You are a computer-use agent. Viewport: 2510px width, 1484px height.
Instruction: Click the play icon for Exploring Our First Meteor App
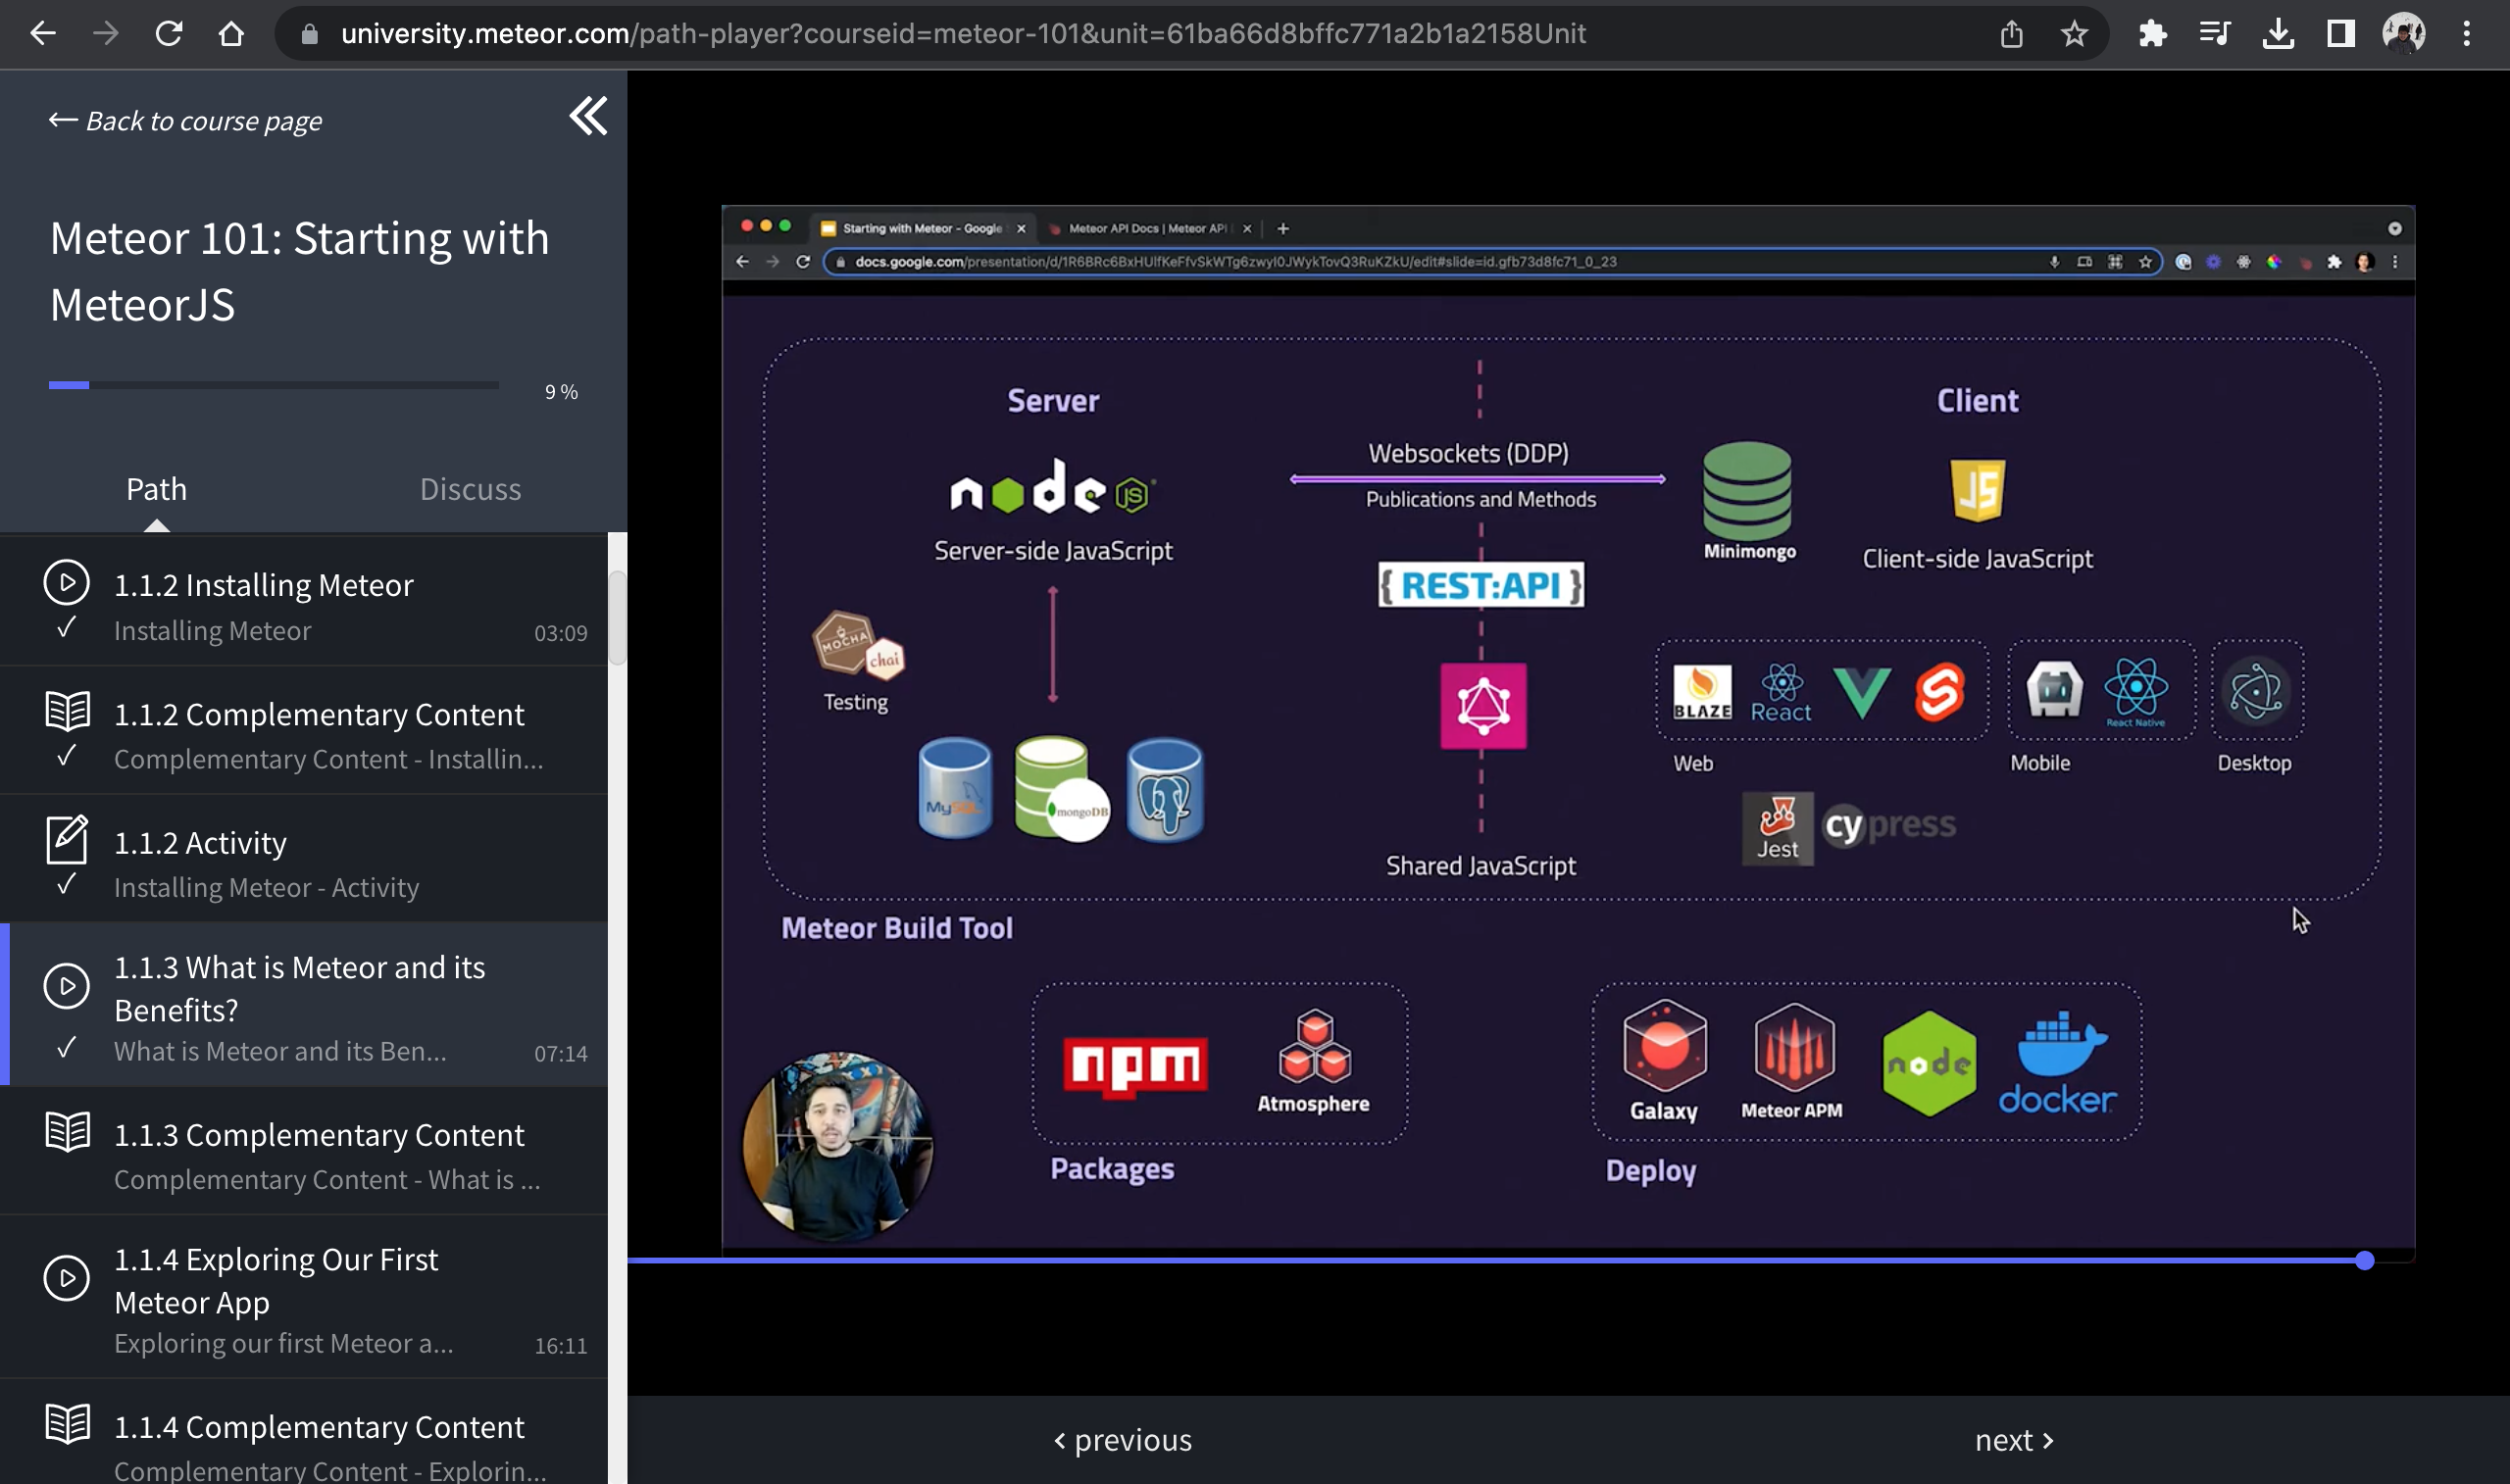pos(66,1277)
